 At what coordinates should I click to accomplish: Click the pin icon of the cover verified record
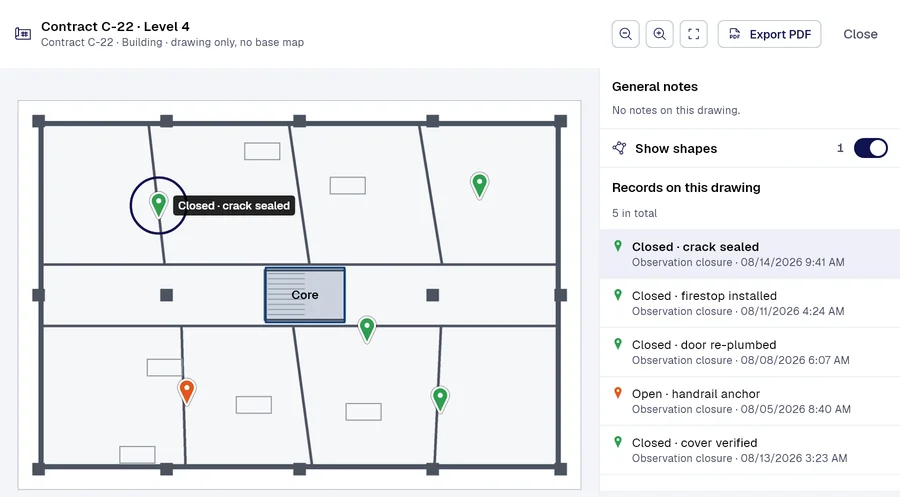tap(618, 442)
